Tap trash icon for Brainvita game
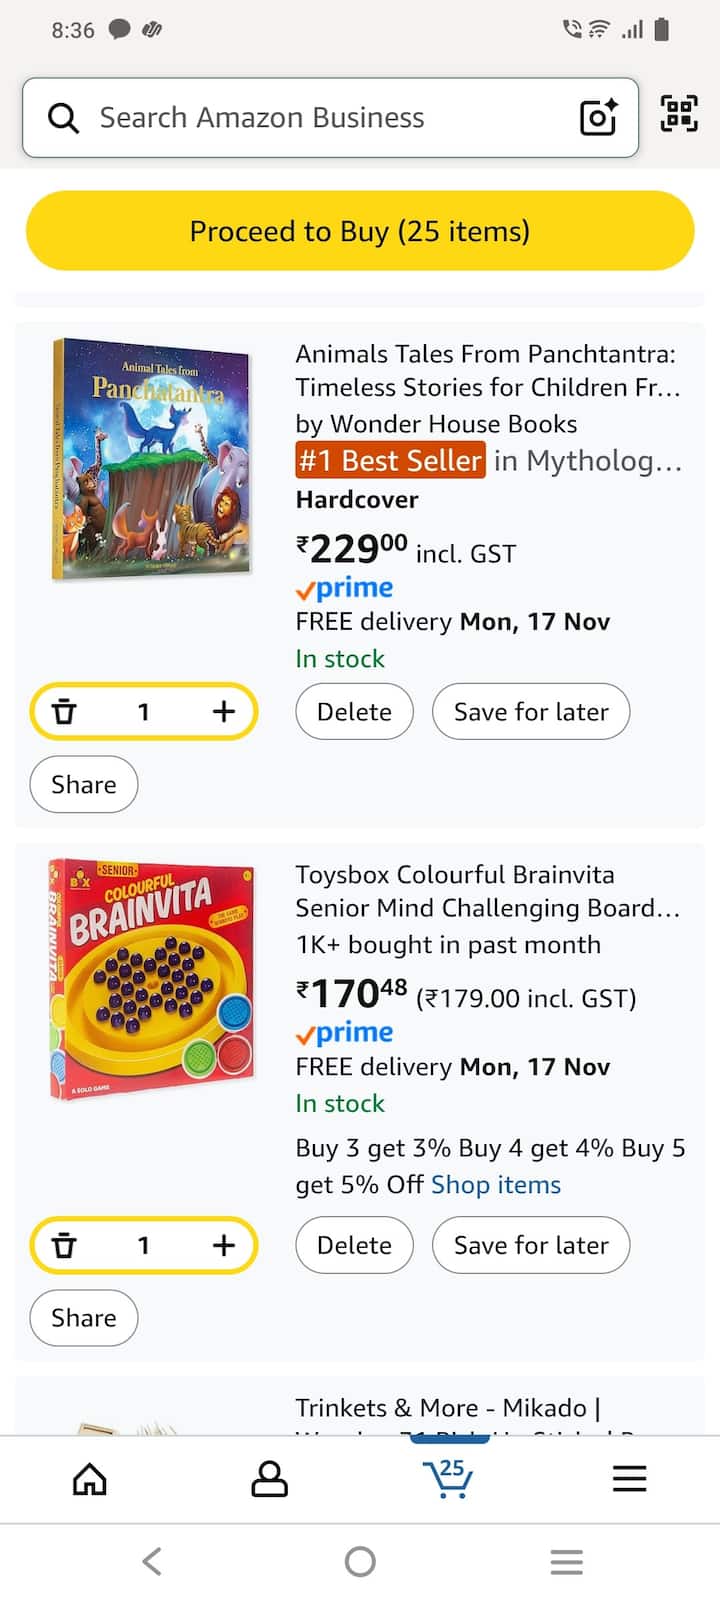Screen dimensions: 720x1600 [65, 1245]
